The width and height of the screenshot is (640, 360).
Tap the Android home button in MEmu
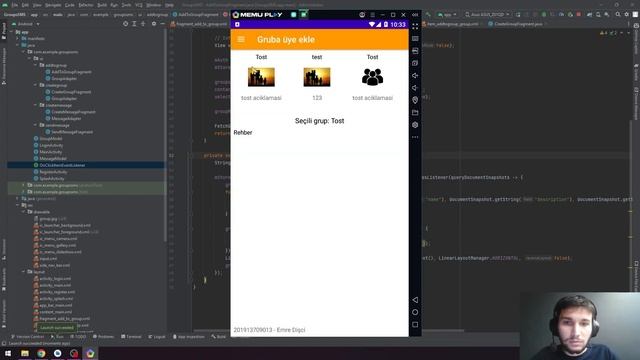pyautogui.click(x=415, y=312)
